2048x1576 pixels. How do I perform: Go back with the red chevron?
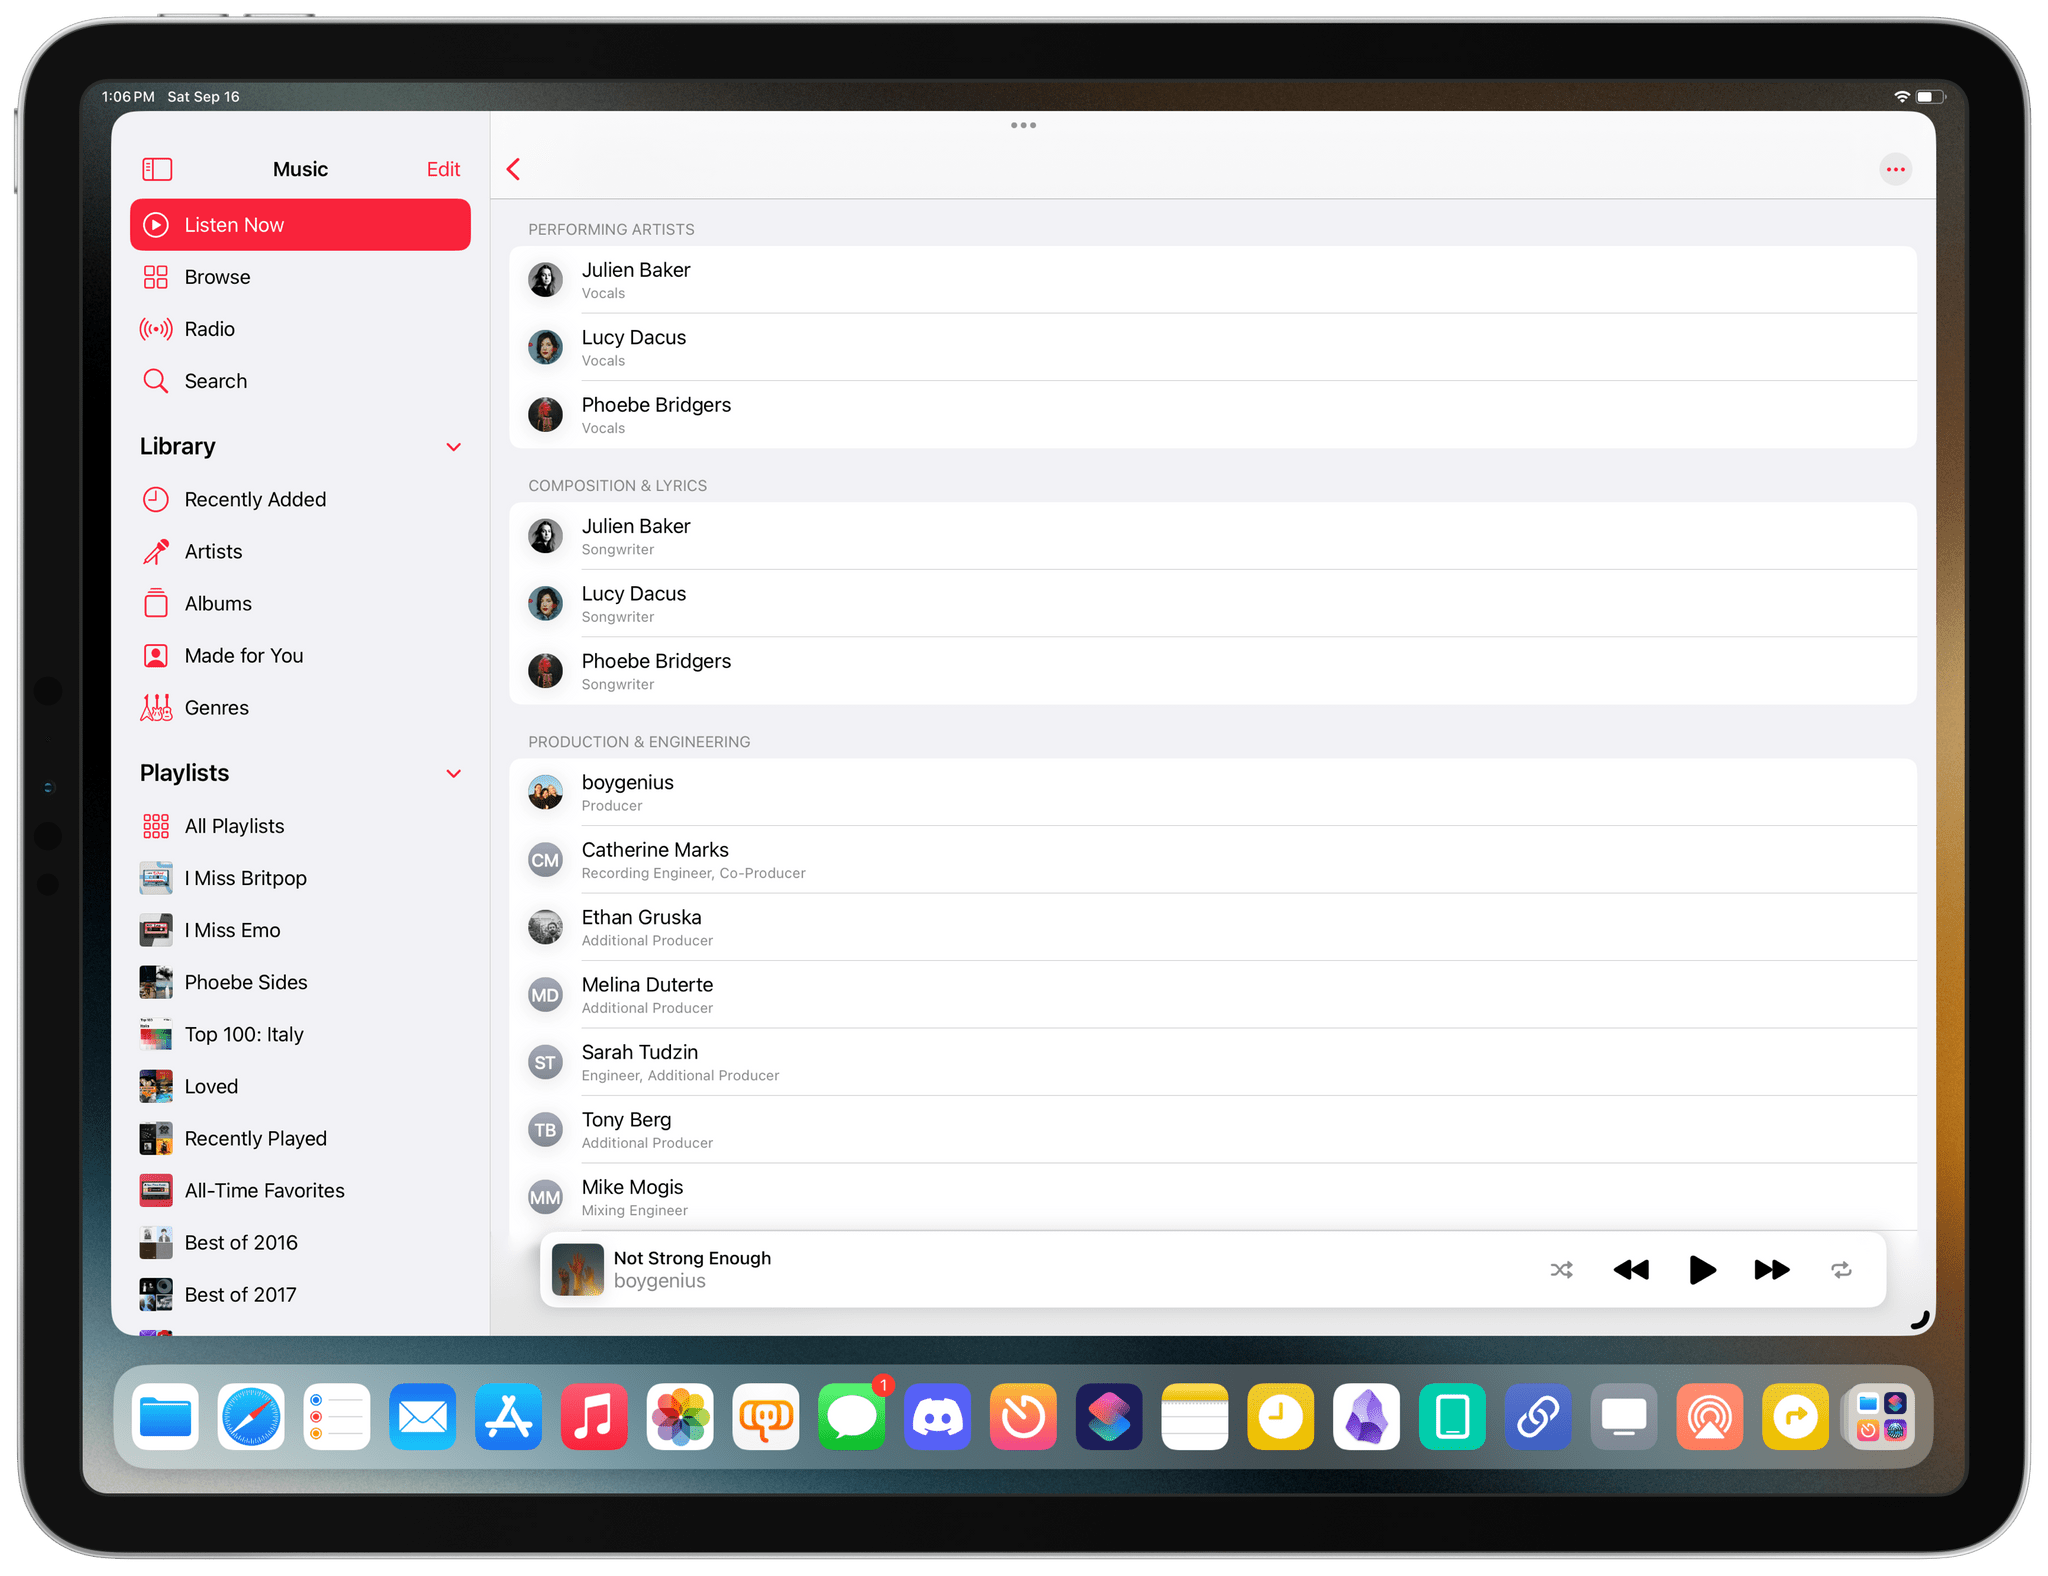click(x=514, y=169)
